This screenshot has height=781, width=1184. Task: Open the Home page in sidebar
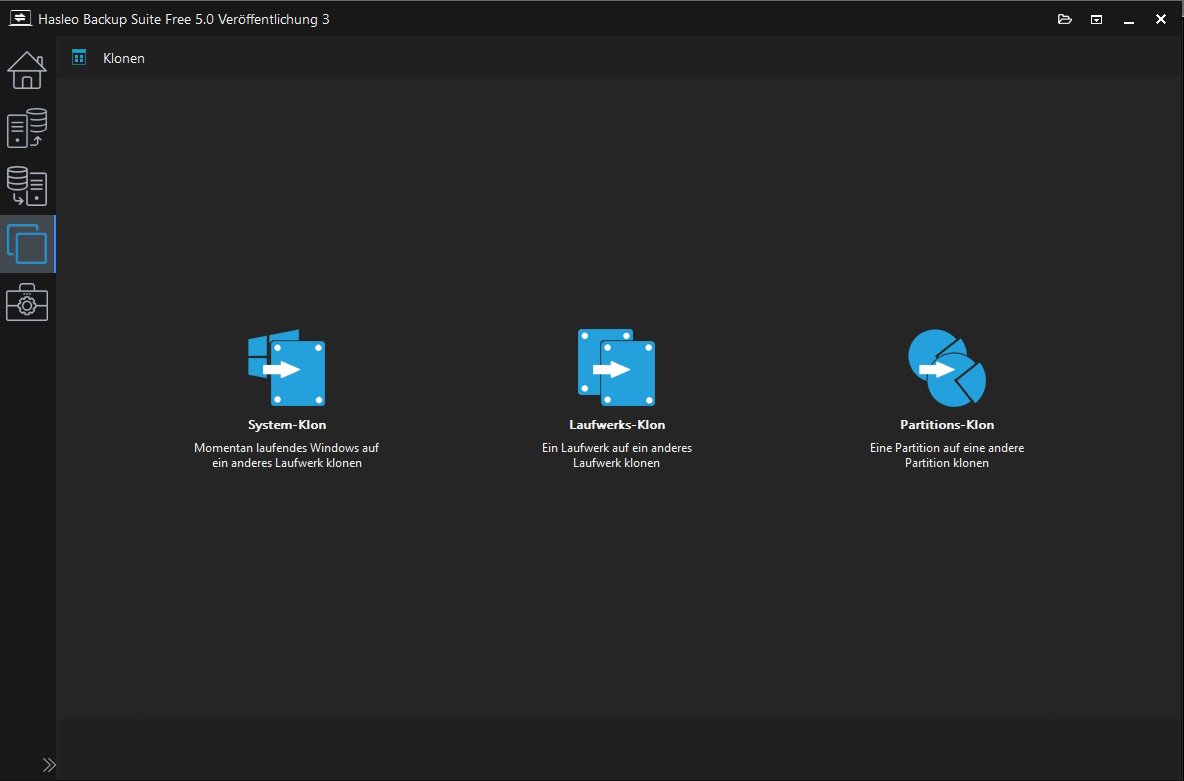pos(27,70)
